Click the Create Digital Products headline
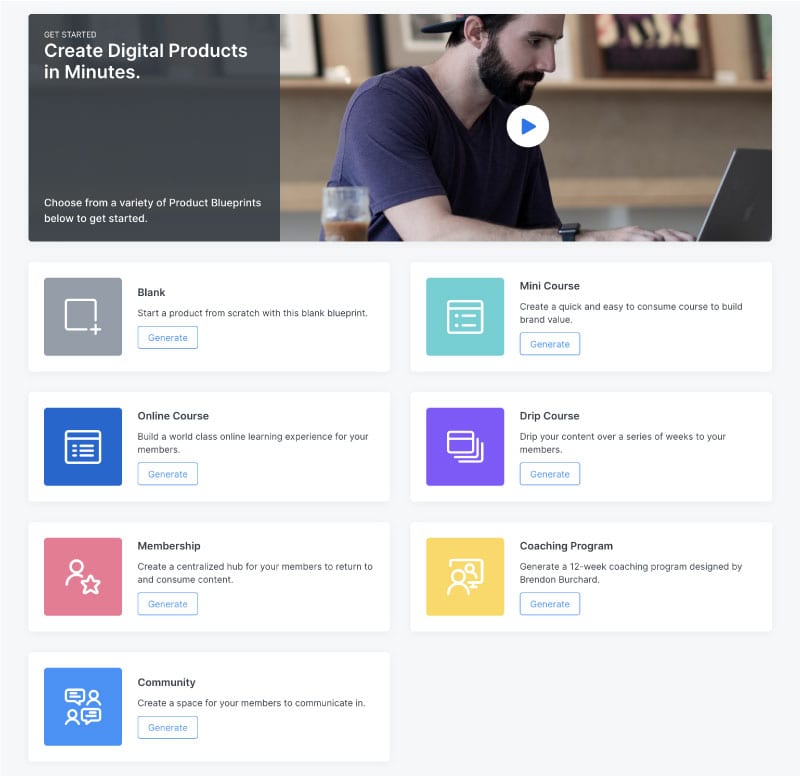Viewport: 800px width, 776px height. pyautogui.click(x=146, y=61)
